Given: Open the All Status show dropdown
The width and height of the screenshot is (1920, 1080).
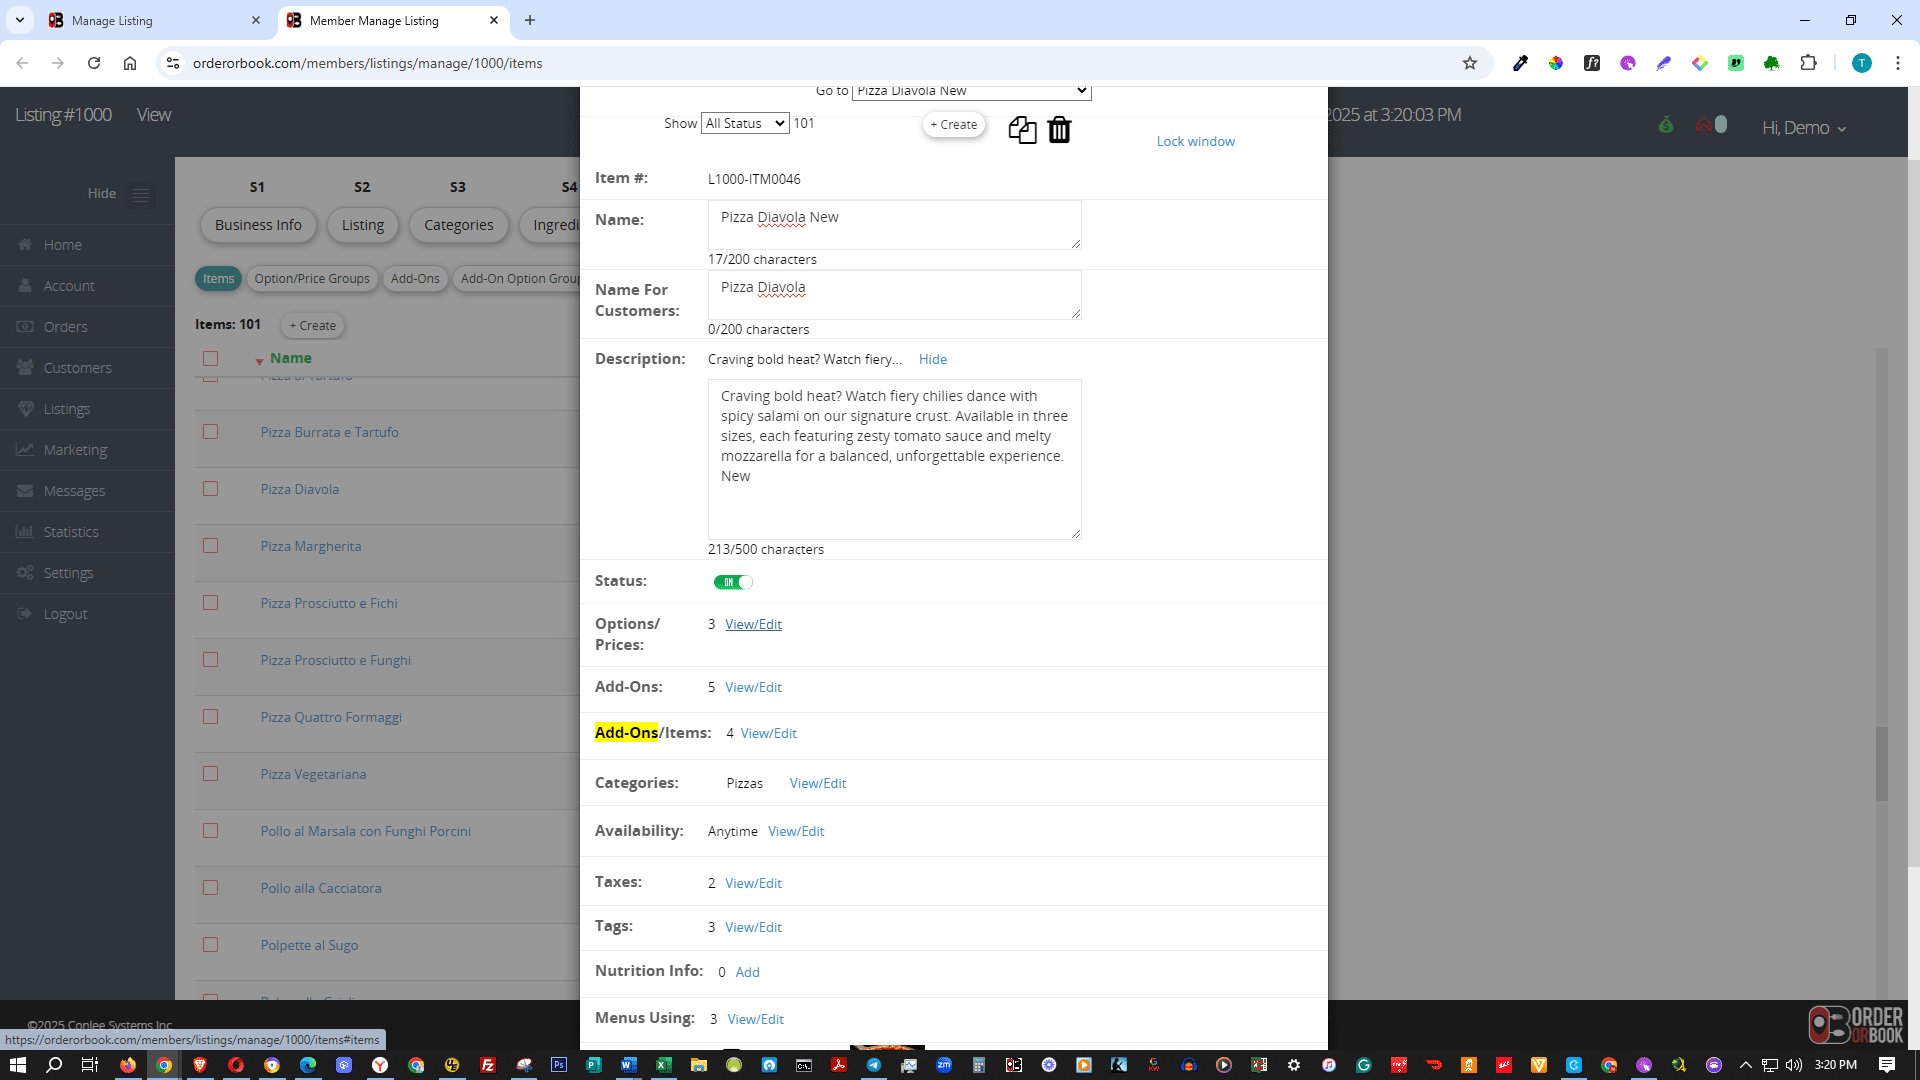Looking at the screenshot, I should 744,123.
